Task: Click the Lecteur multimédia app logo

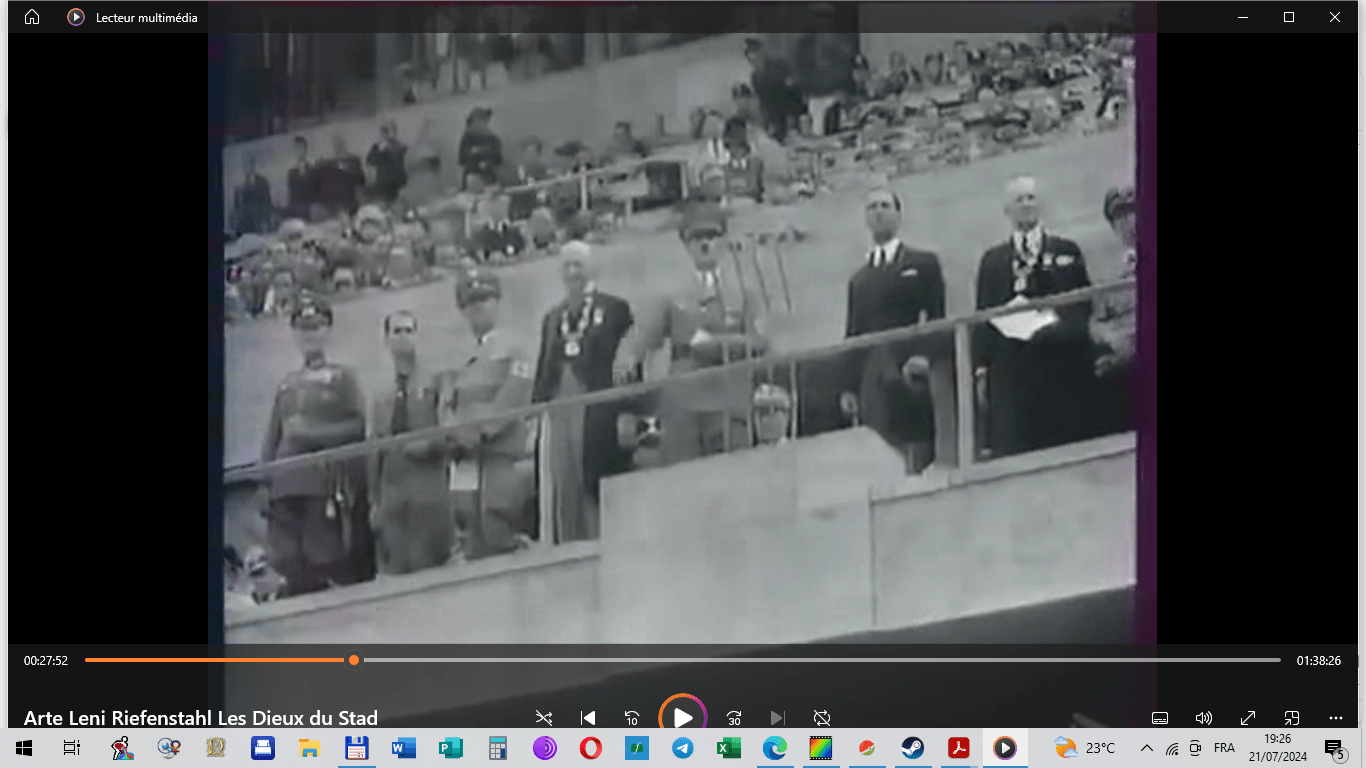Action: (76, 17)
